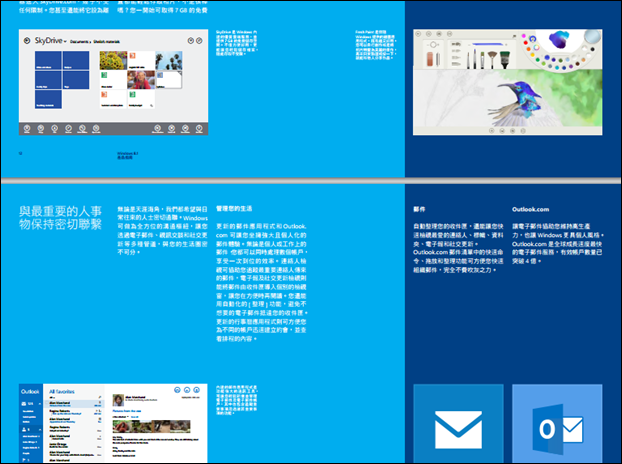Select the fan brush in Fresh Paint

click(x=492, y=59)
